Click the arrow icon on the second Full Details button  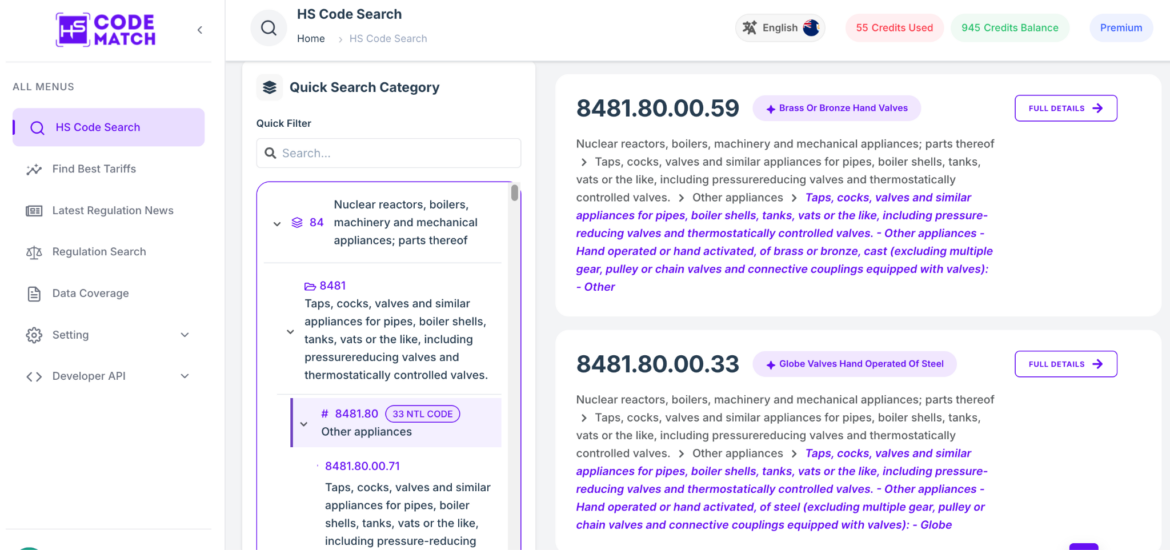click(1098, 364)
